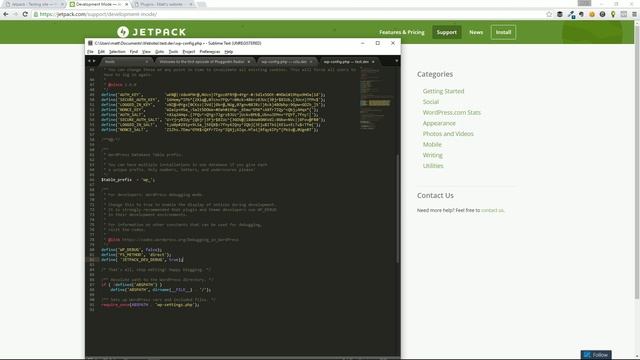Switch to Pluggedin Radio episode tab
This screenshot has height=360, width=640.
(x=202, y=62)
